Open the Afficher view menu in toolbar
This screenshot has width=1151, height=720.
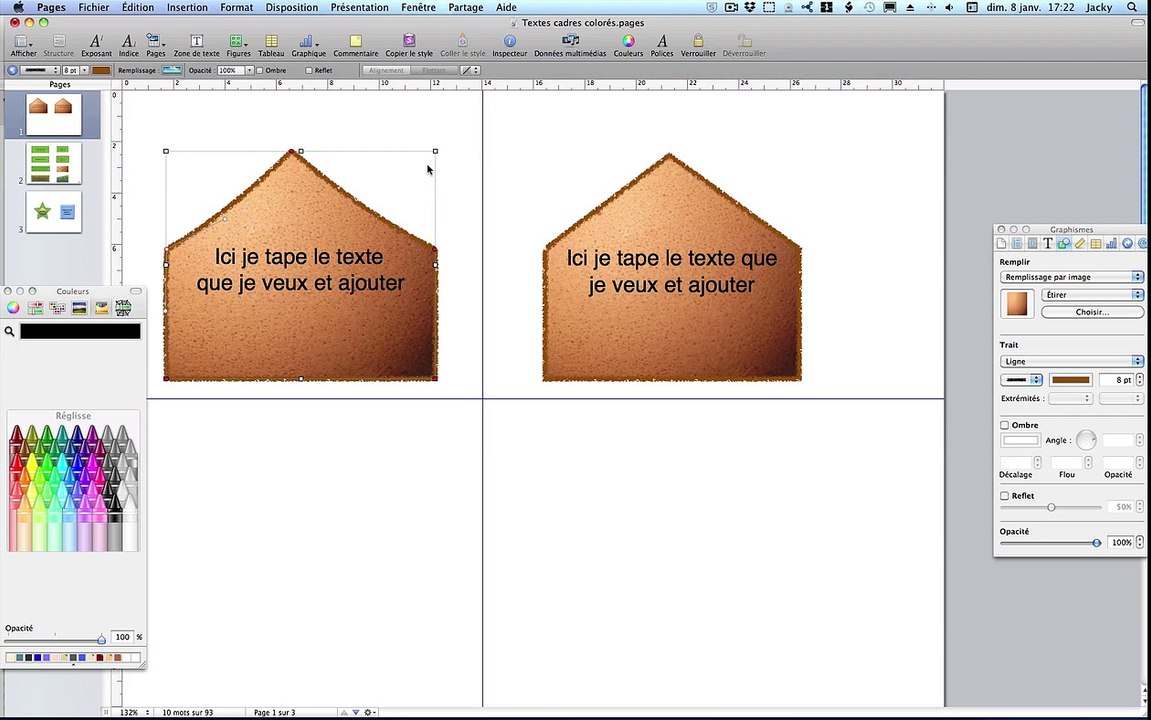click(23, 46)
